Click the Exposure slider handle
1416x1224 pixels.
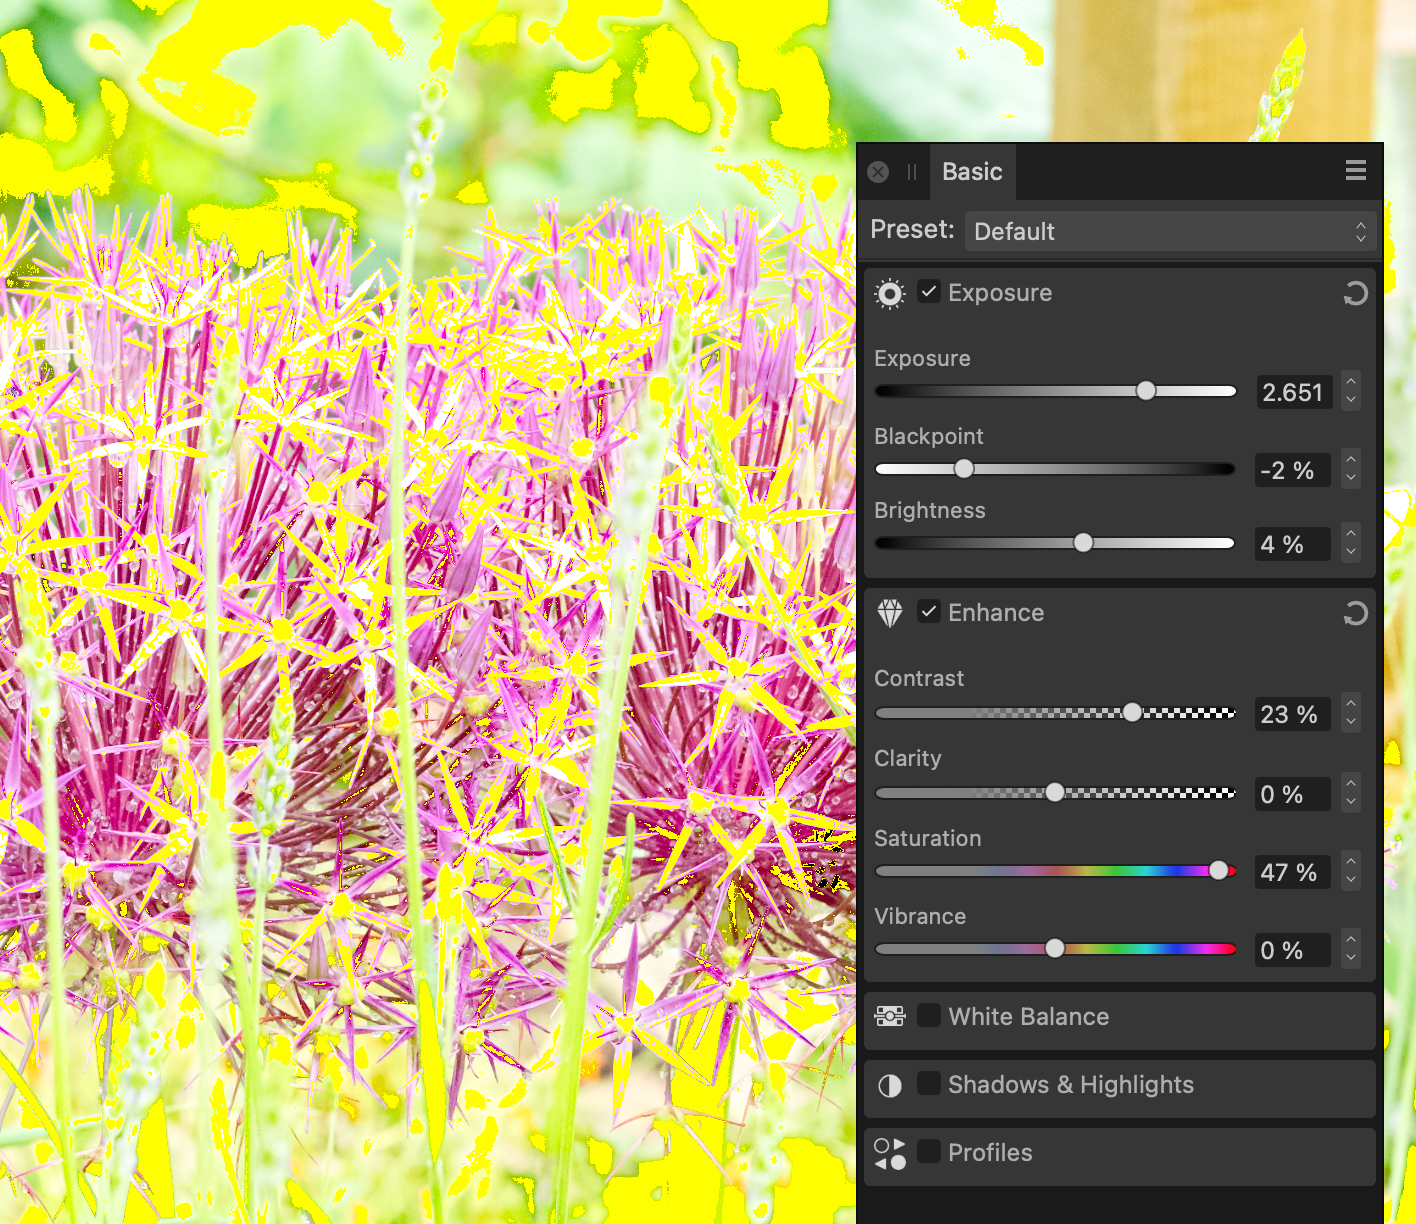click(x=1146, y=391)
